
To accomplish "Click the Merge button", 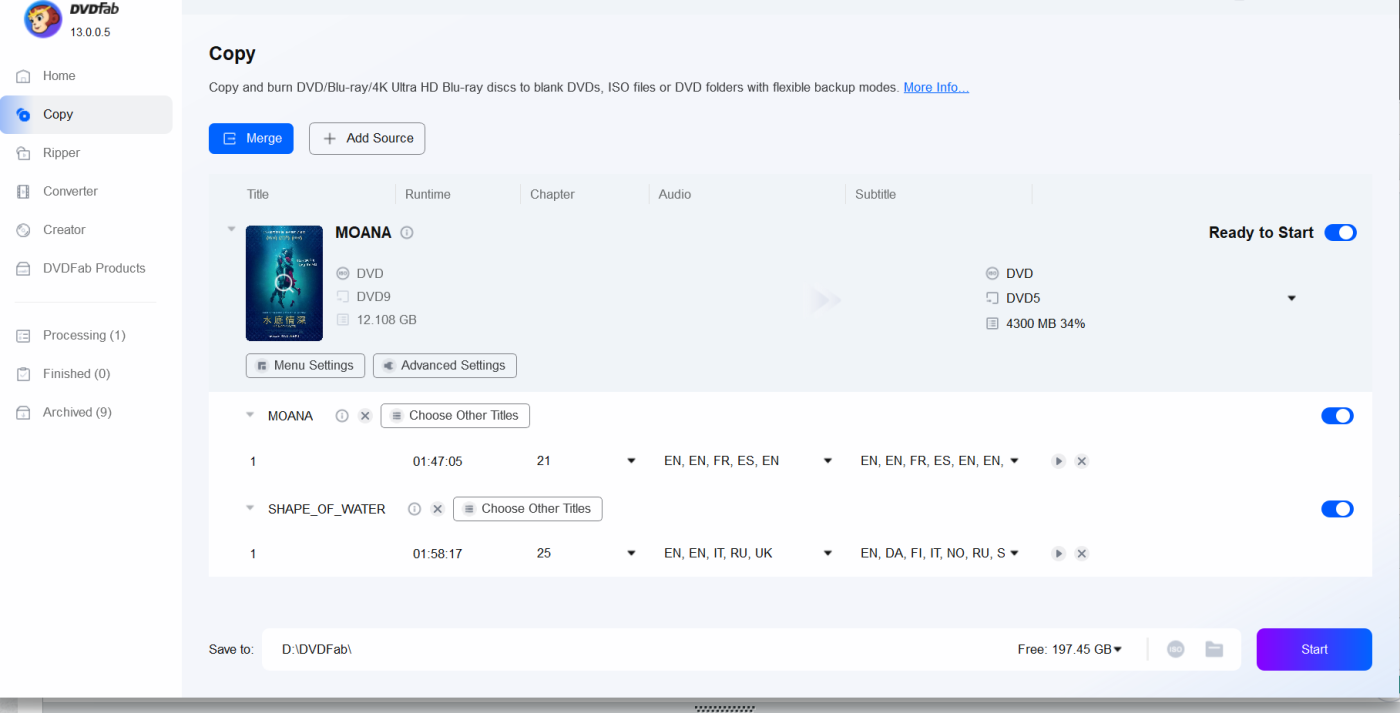I will pyautogui.click(x=251, y=138).
